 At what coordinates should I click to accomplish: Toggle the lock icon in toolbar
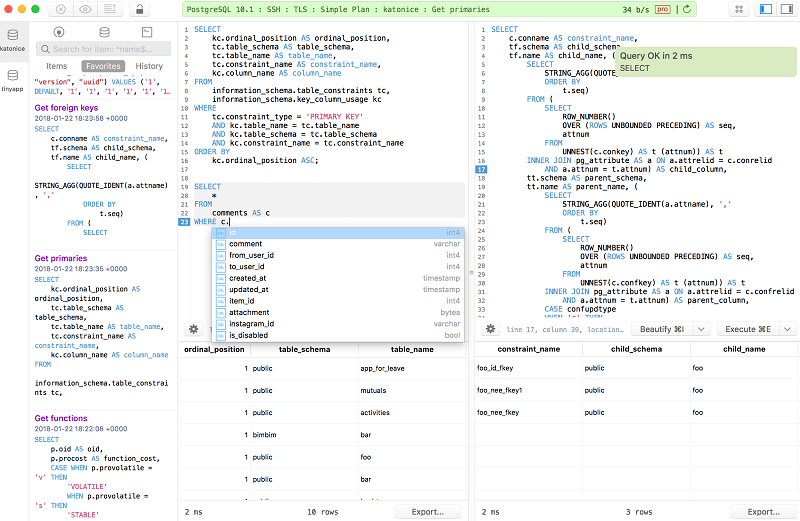[x=139, y=9]
